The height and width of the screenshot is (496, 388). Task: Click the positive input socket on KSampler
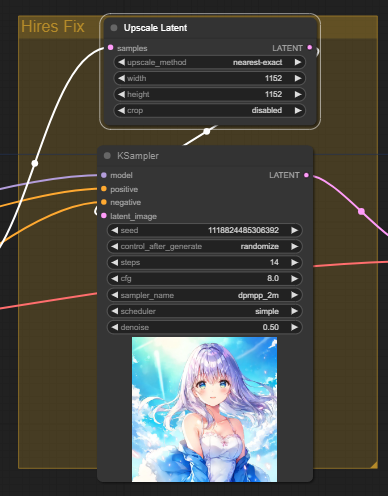click(104, 189)
